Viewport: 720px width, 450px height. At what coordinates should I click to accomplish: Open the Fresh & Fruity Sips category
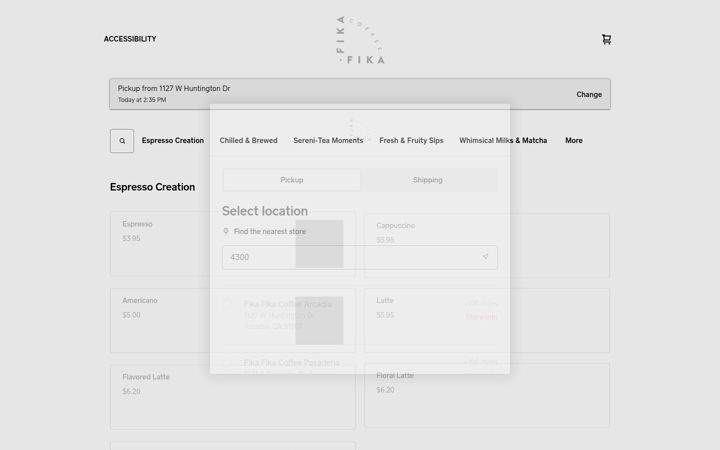click(x=411, y=141)
